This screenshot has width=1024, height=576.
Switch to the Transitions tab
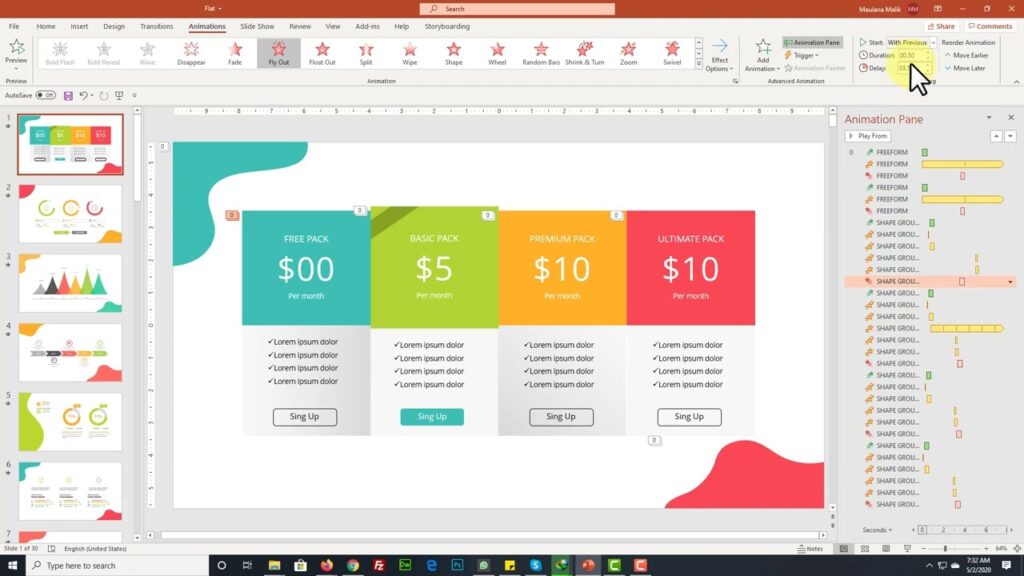coord(157,26)
